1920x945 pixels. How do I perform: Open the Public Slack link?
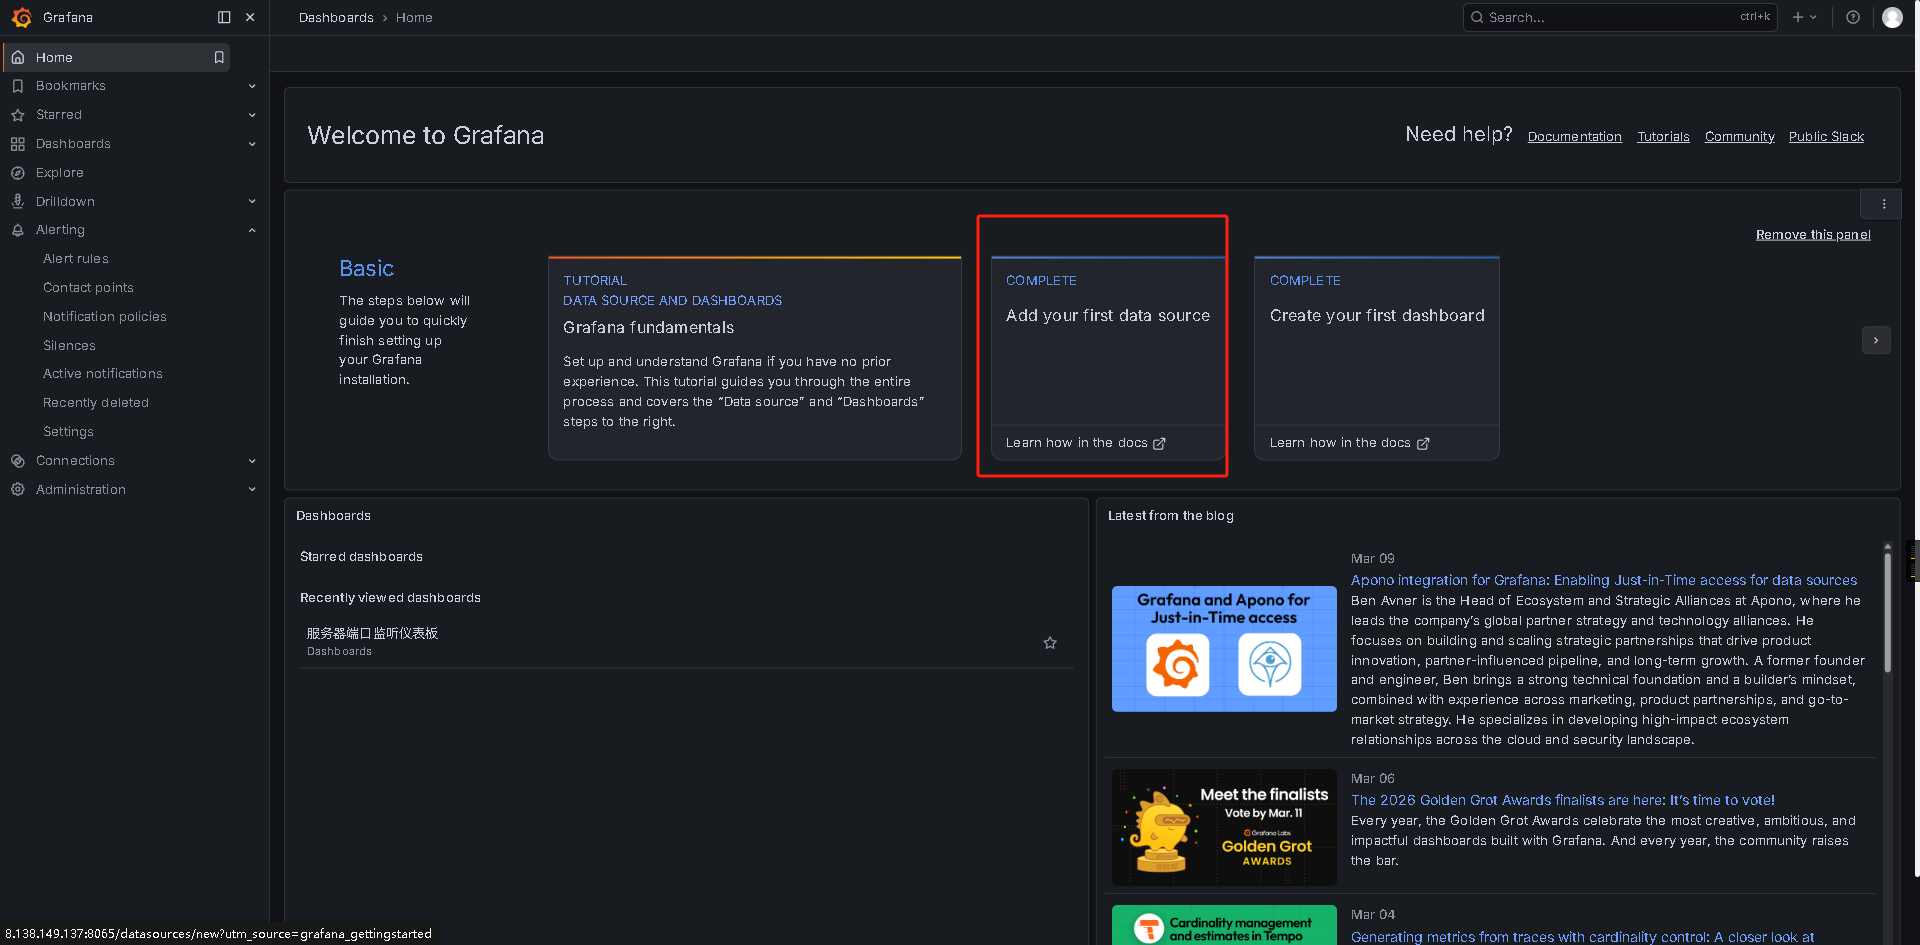(x=1826, y=137)
